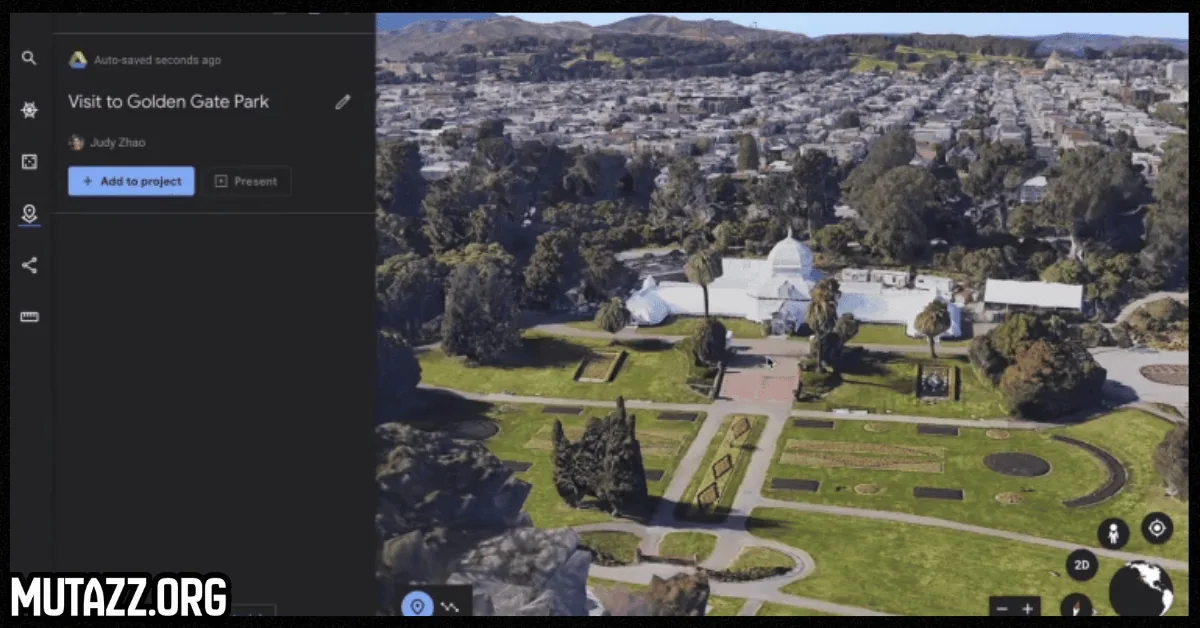The height and width of the screenshot is (628, 1200).
Task: Edit project title with pencil icon
Action: (343, 102)
